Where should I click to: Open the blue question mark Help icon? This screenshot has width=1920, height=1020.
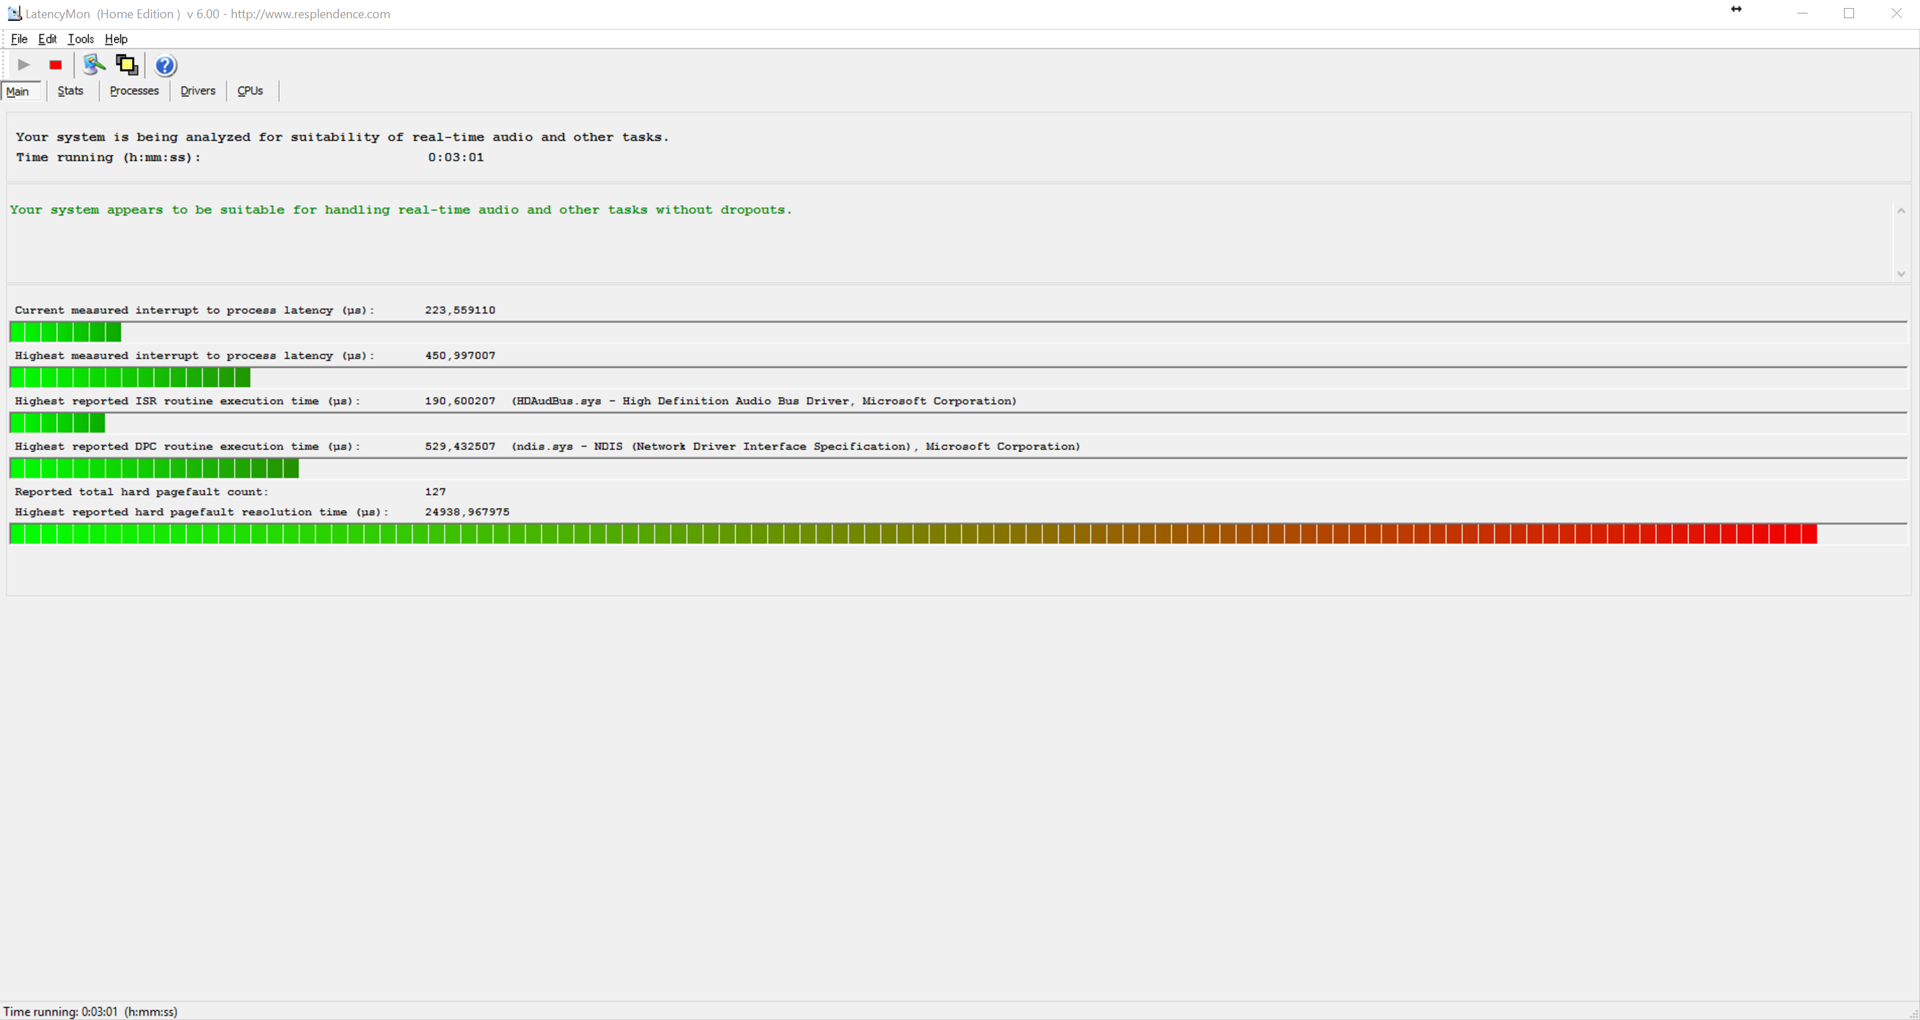pos(165,65)
